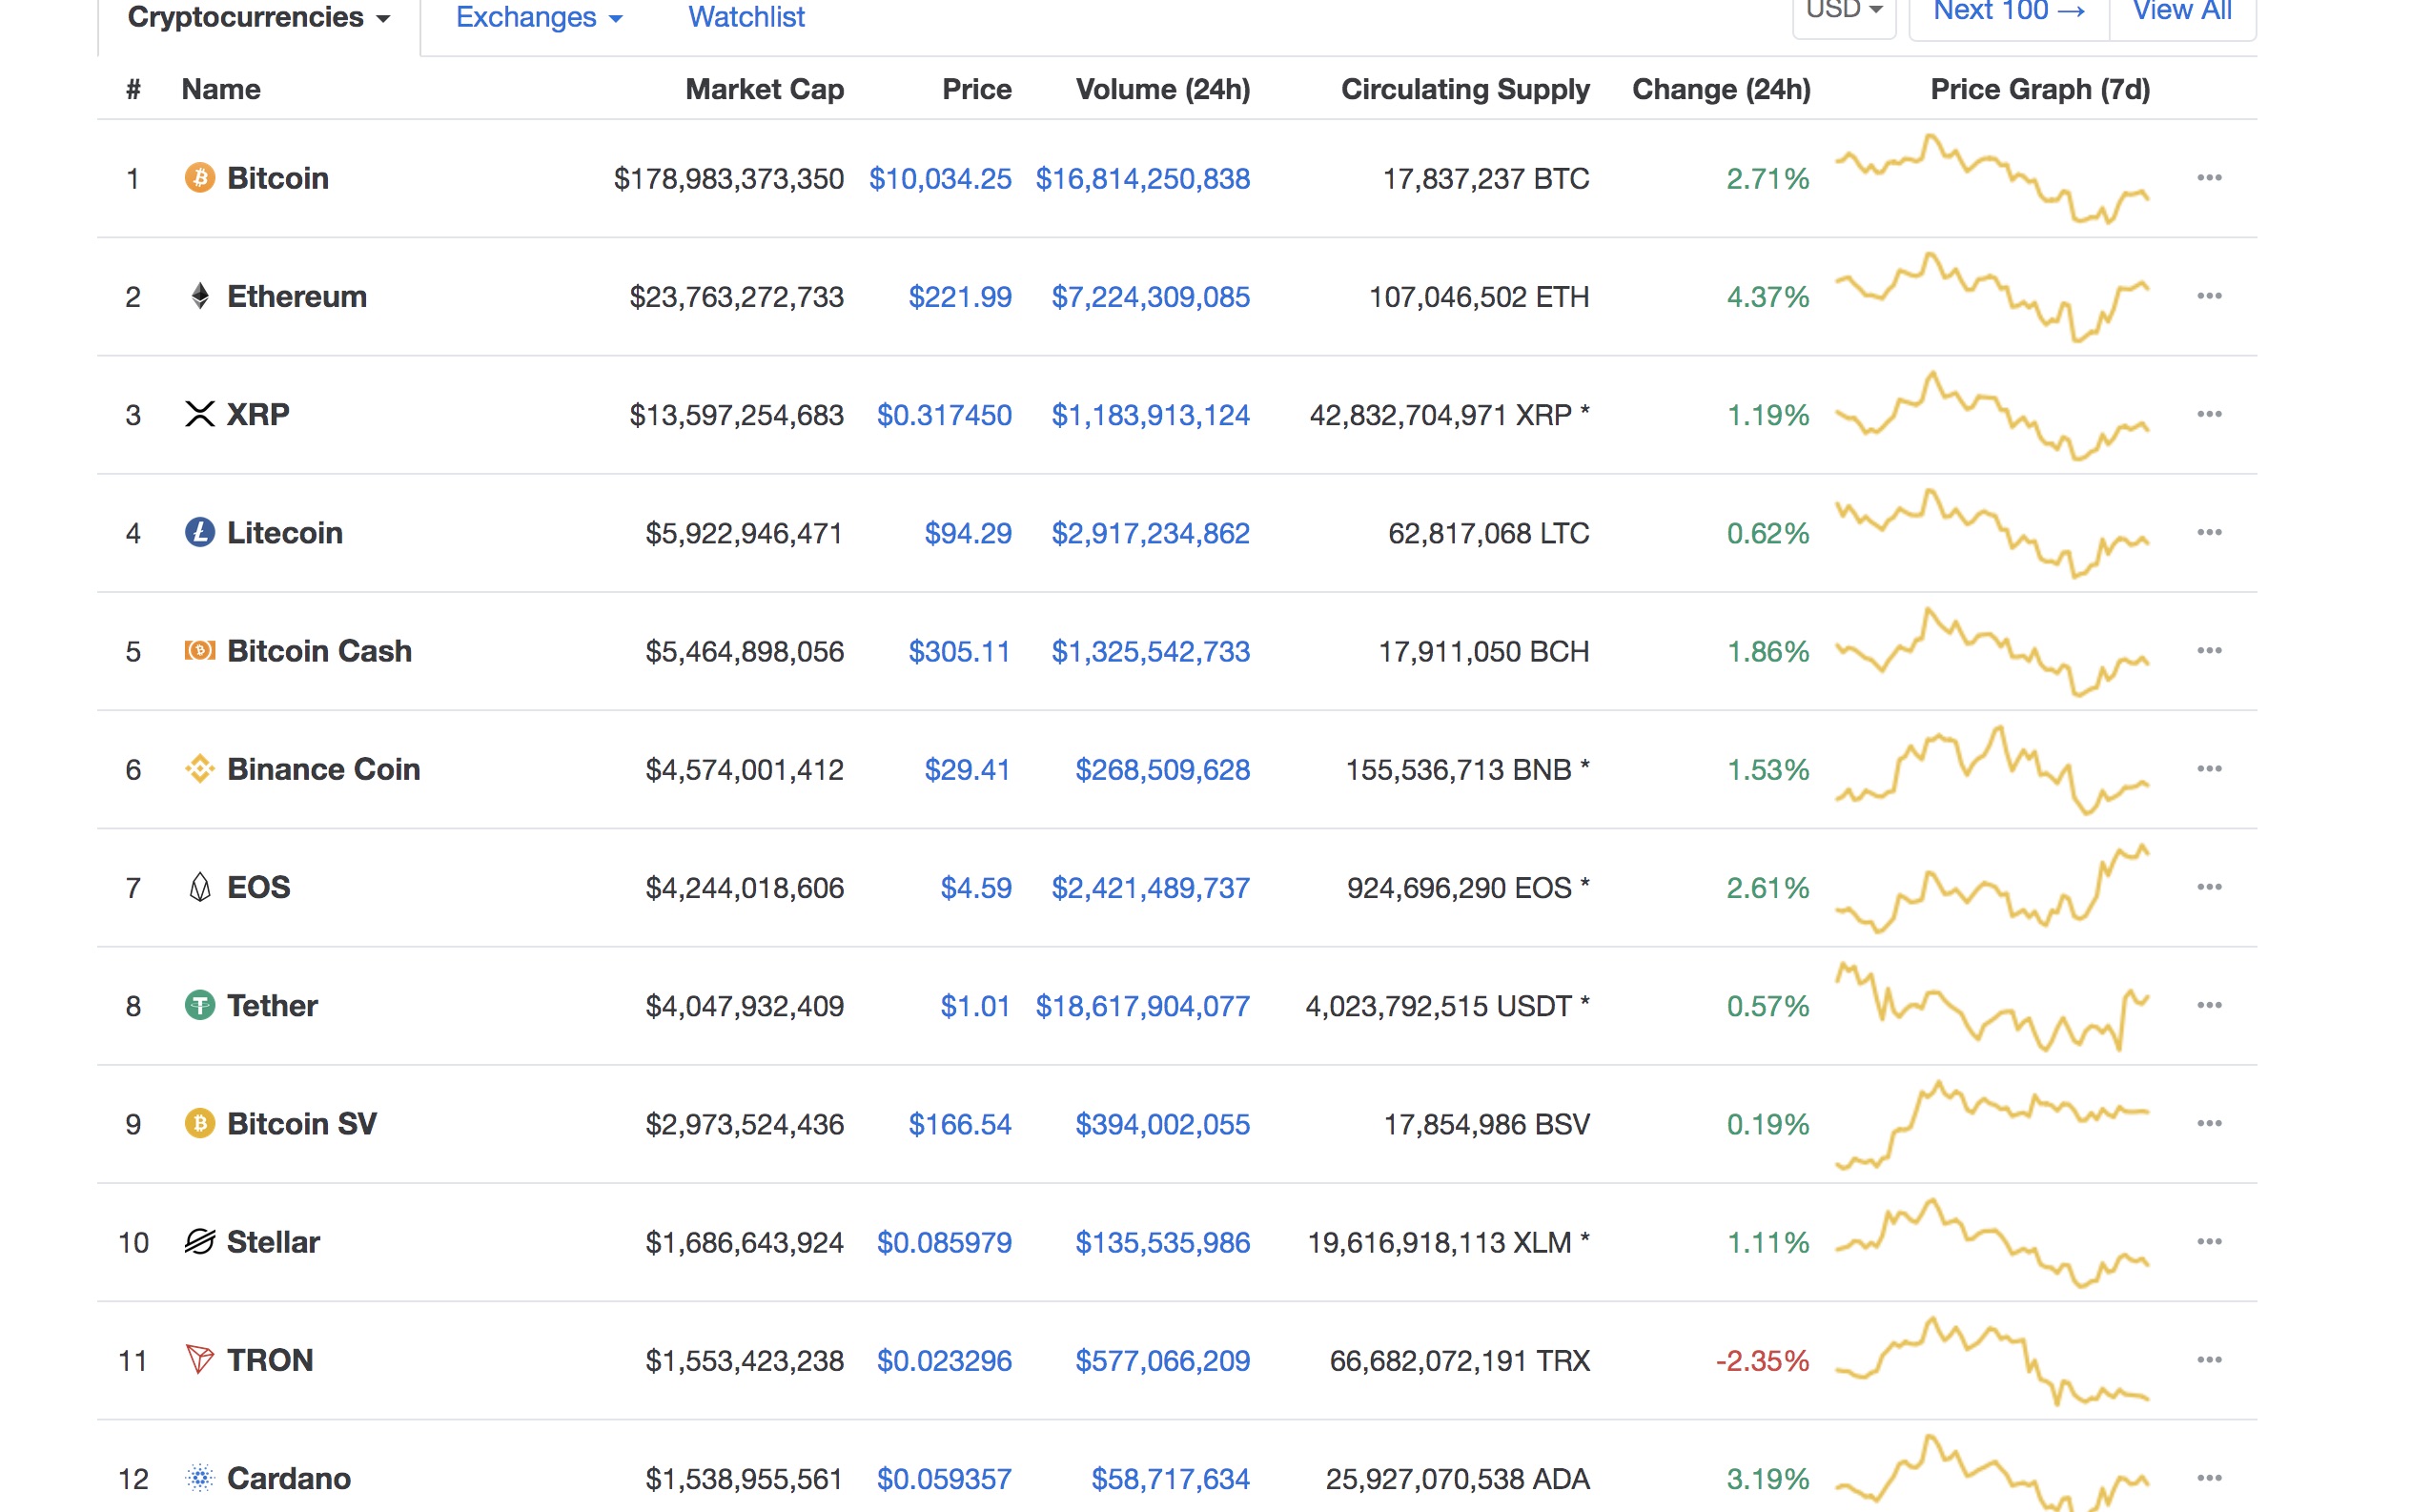Click the Tether logo icon
The width and height of the screenshot is (2411, 1512).
[200, 1005]
